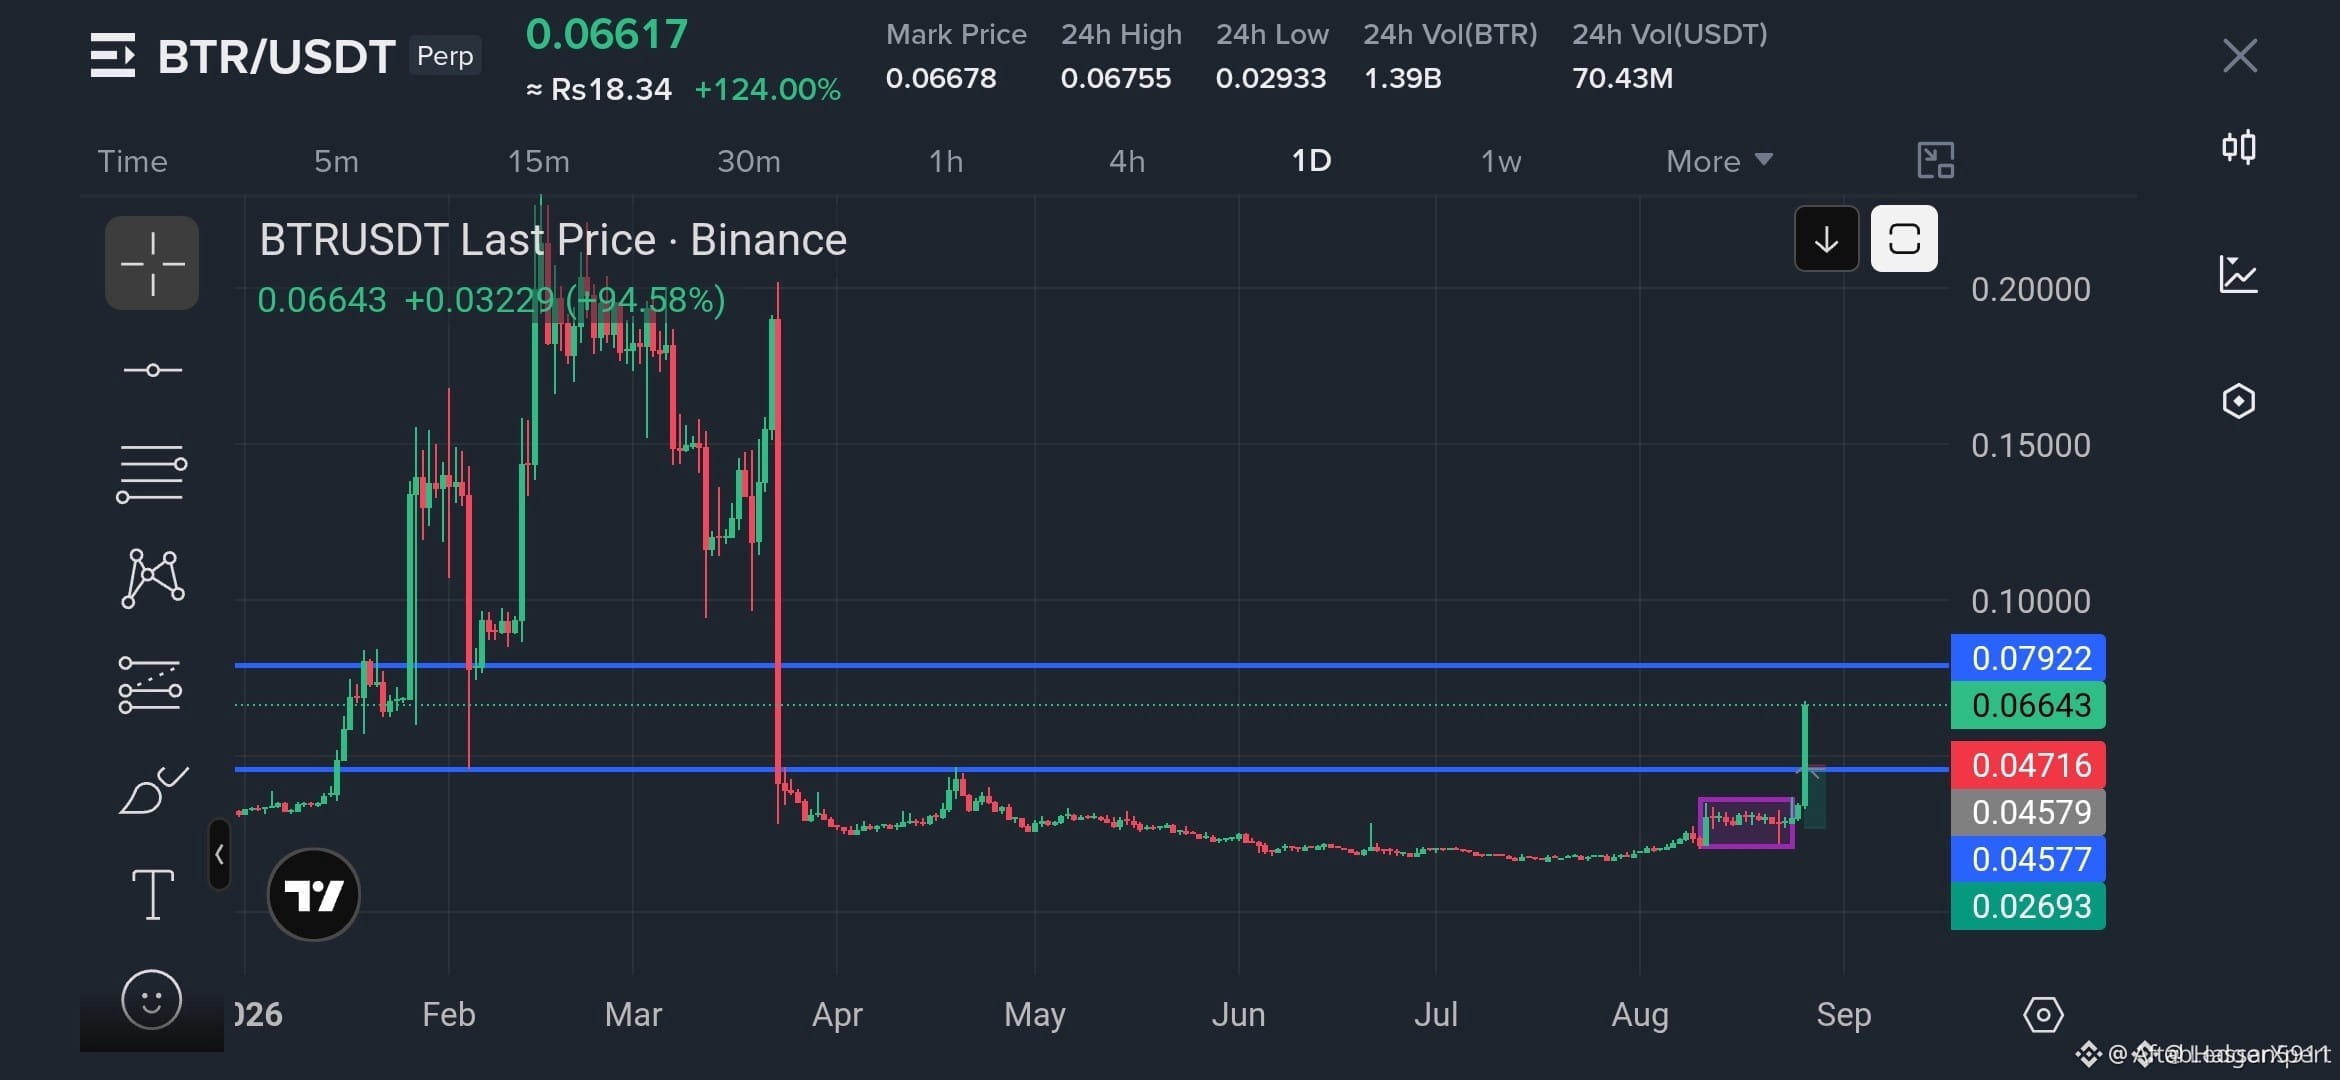
Task: Click the 0.04579 gray price label
Action: coord(2028,812)
